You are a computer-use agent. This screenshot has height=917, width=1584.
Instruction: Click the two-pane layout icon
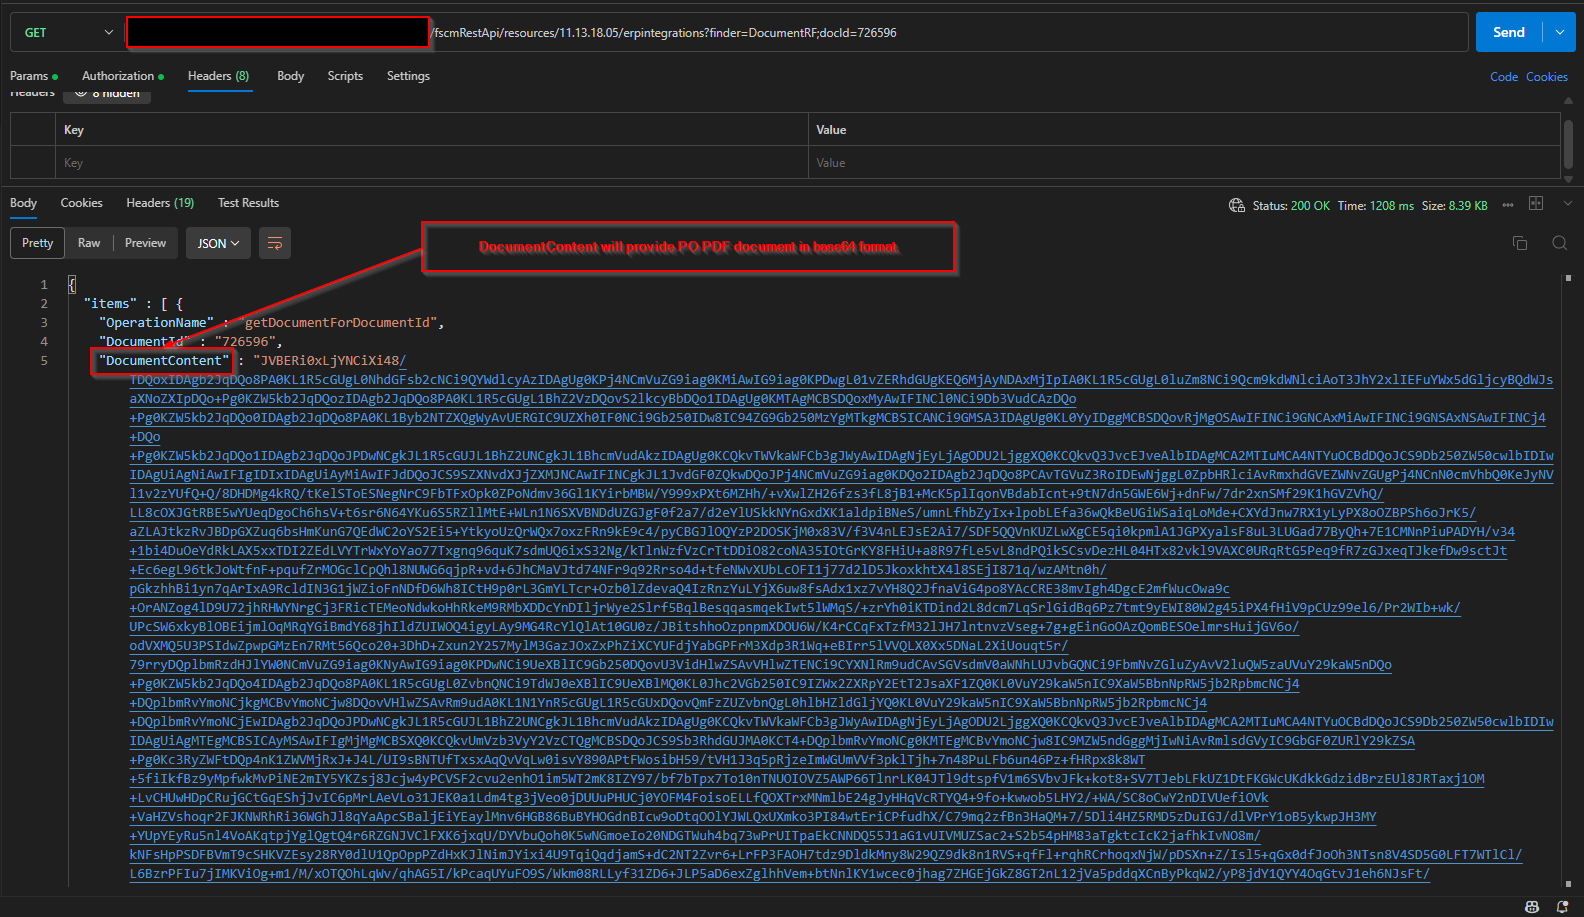[1536, 204]
